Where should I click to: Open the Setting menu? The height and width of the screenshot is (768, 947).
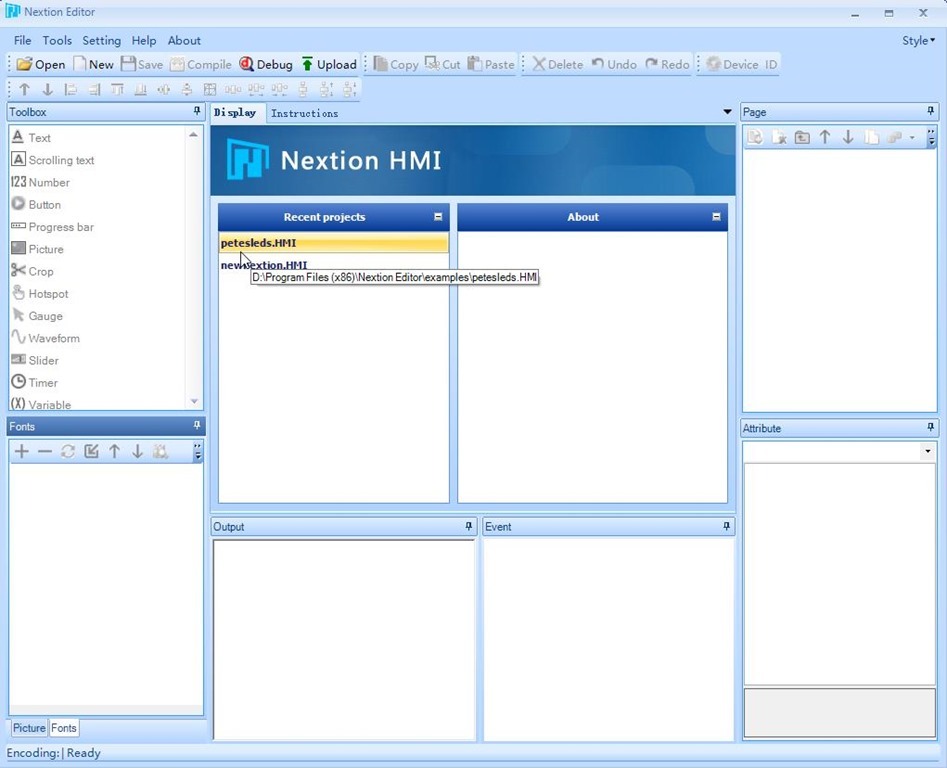coord(101,41)
